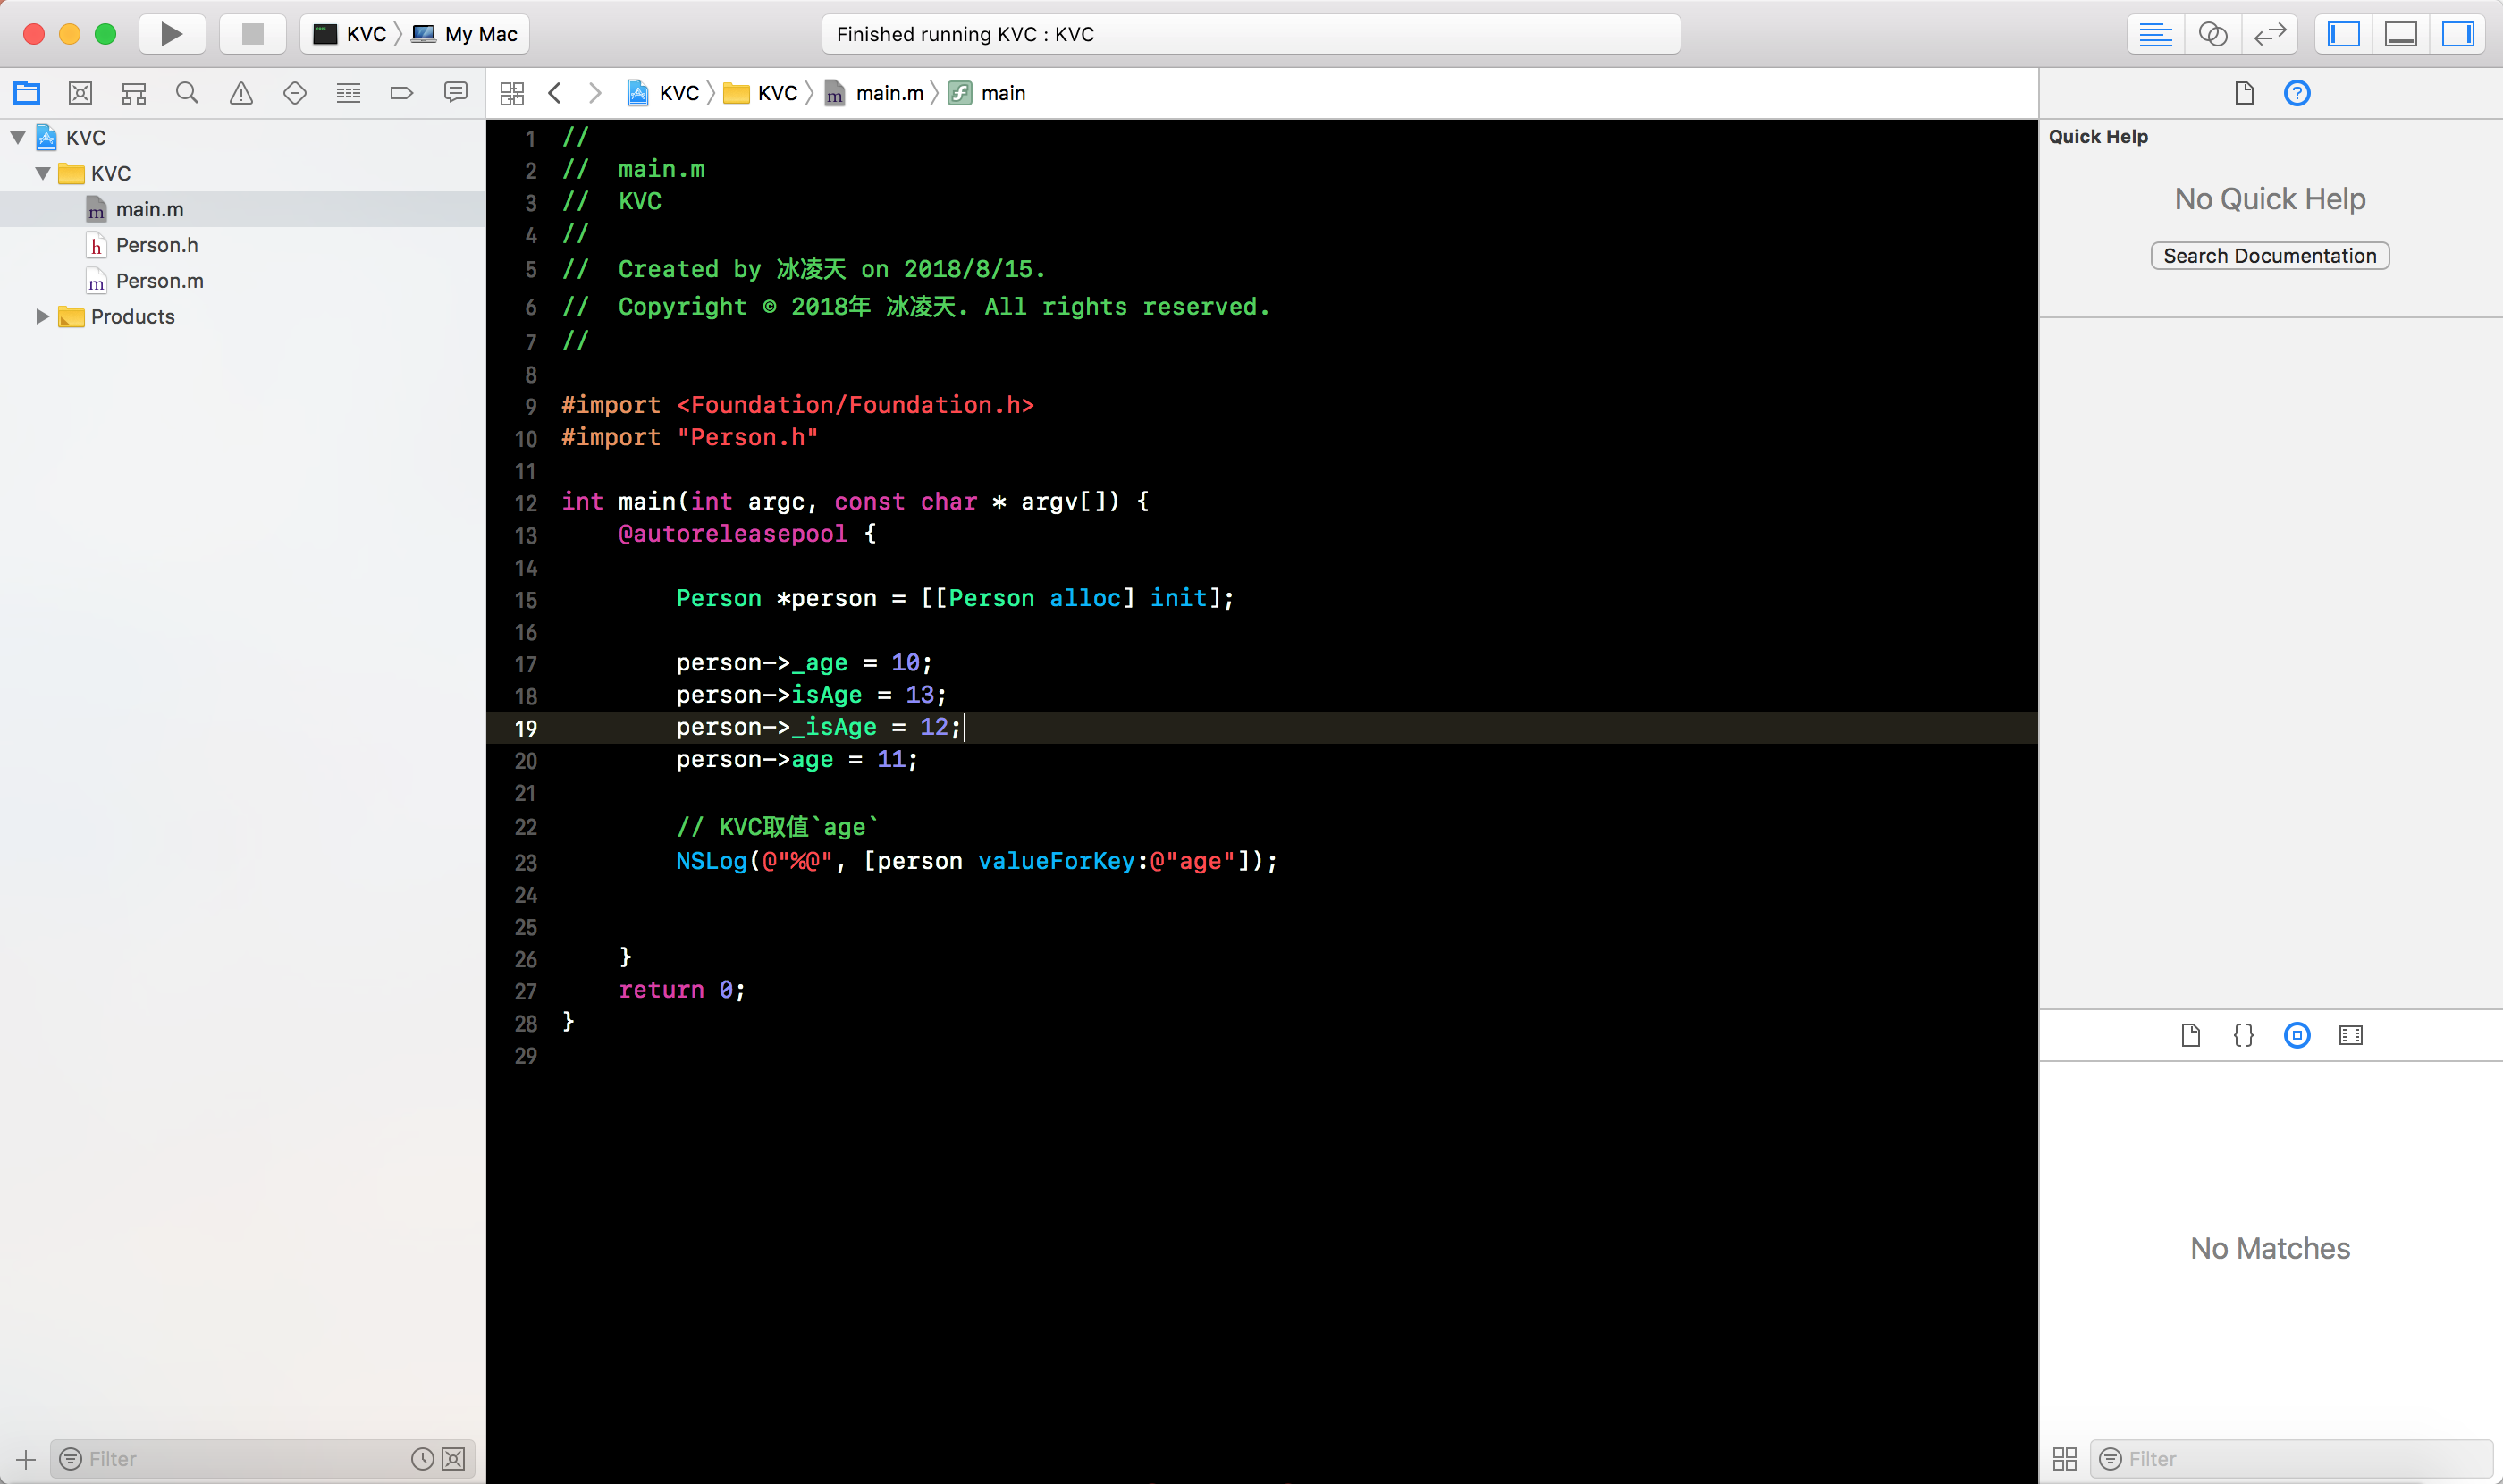
Task: Show the Issue navigator warning icon
Action: coord(241,93)
